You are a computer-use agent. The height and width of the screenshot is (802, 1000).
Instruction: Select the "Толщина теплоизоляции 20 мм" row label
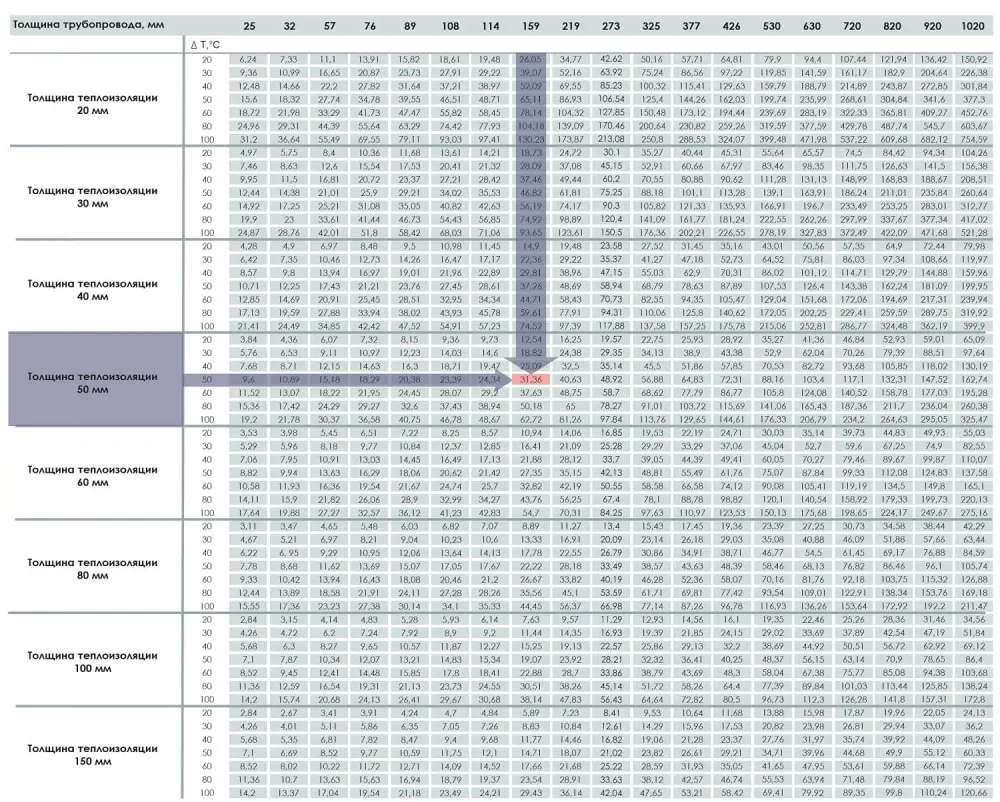(92, 104)
